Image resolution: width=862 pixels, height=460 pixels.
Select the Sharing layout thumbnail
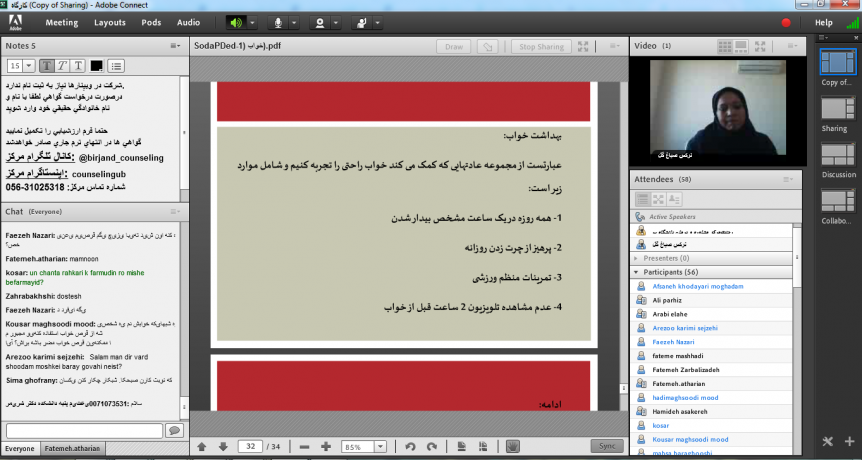tap(838, 108)
